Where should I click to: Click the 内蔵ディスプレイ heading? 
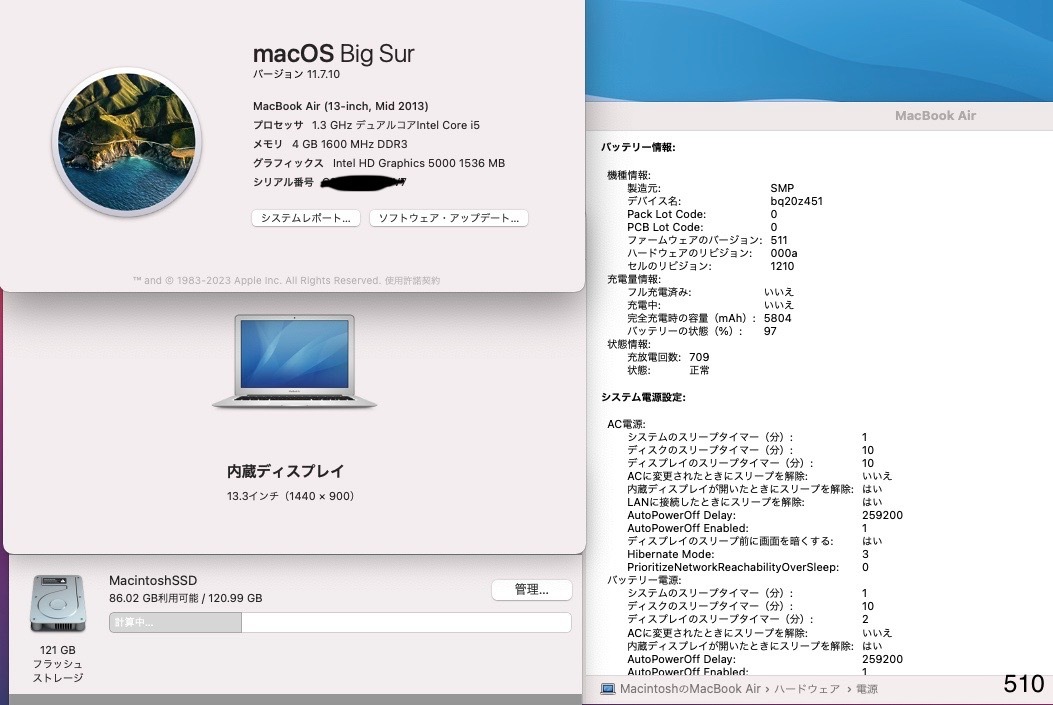[x=285, y=471]
